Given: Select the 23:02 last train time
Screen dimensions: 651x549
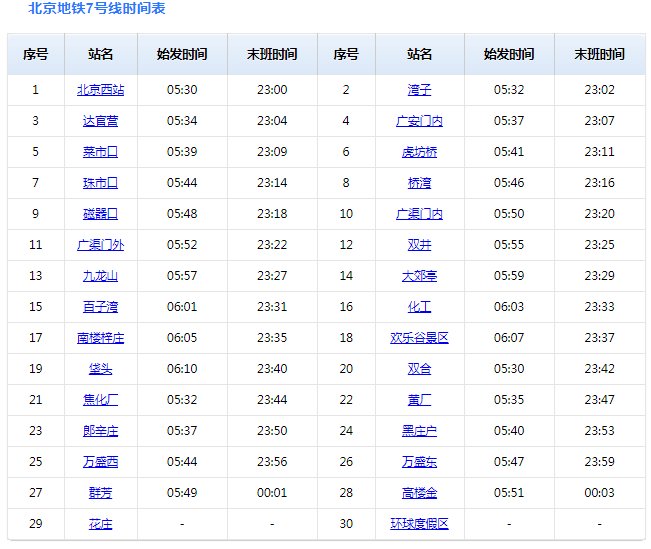Looking at the screenshot, I should (x=600, y=90).
